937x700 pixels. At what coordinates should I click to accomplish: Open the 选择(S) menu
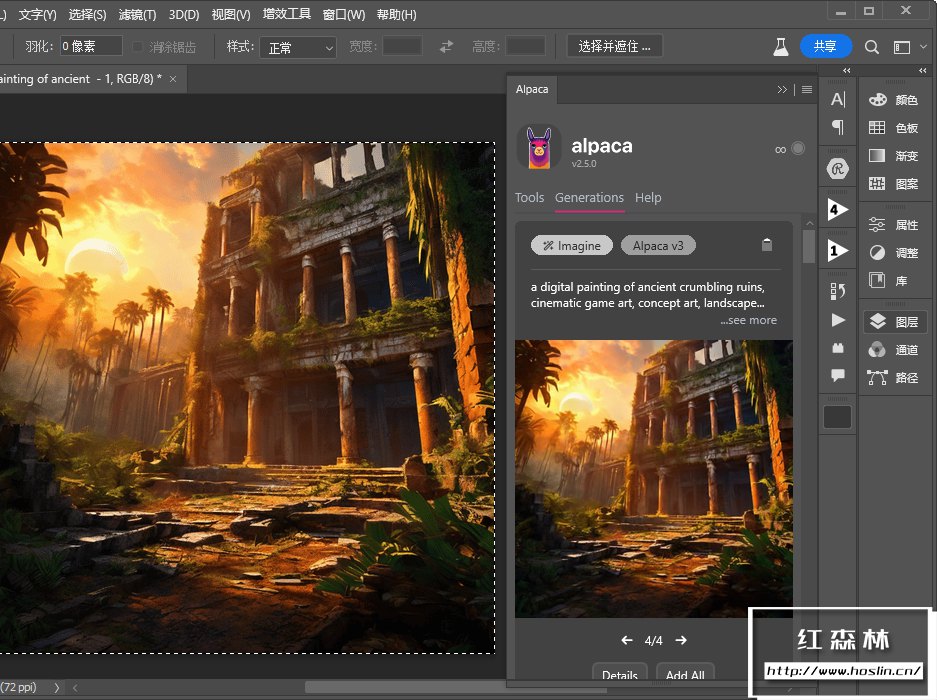pos(87,14)
